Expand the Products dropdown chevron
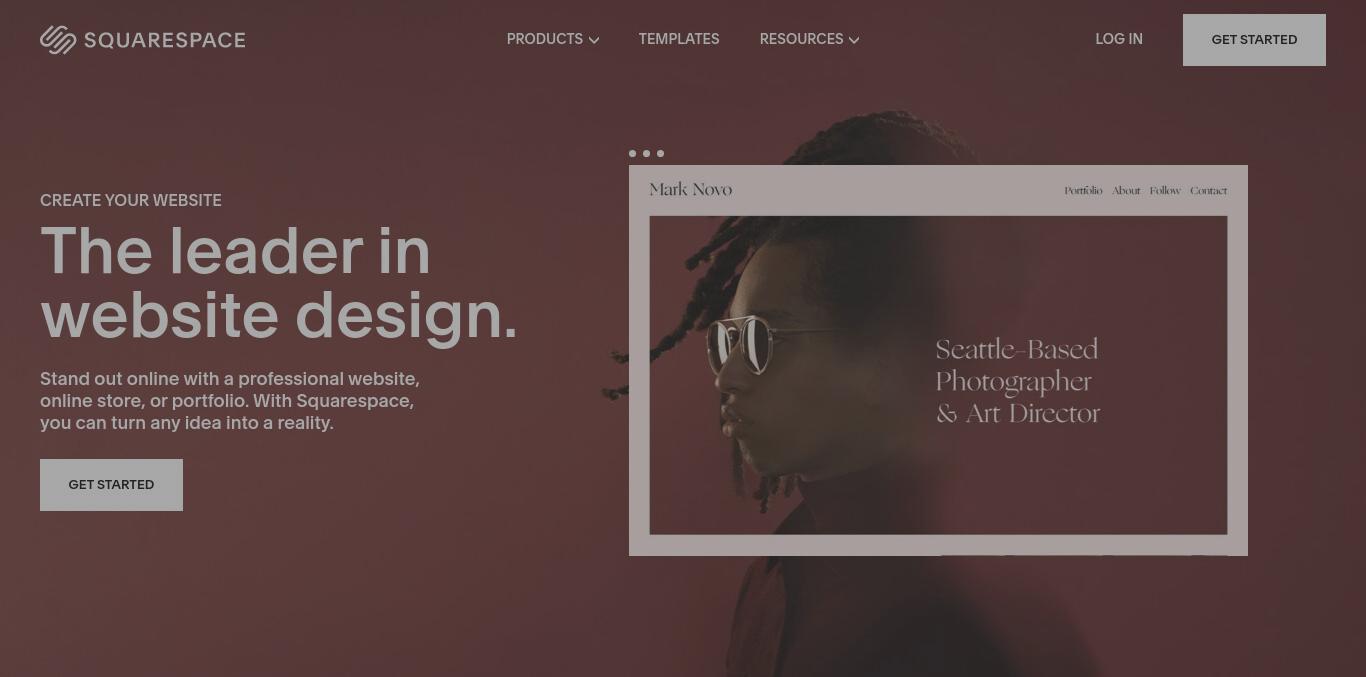1366x677 pixels. [x=594, y=40]
